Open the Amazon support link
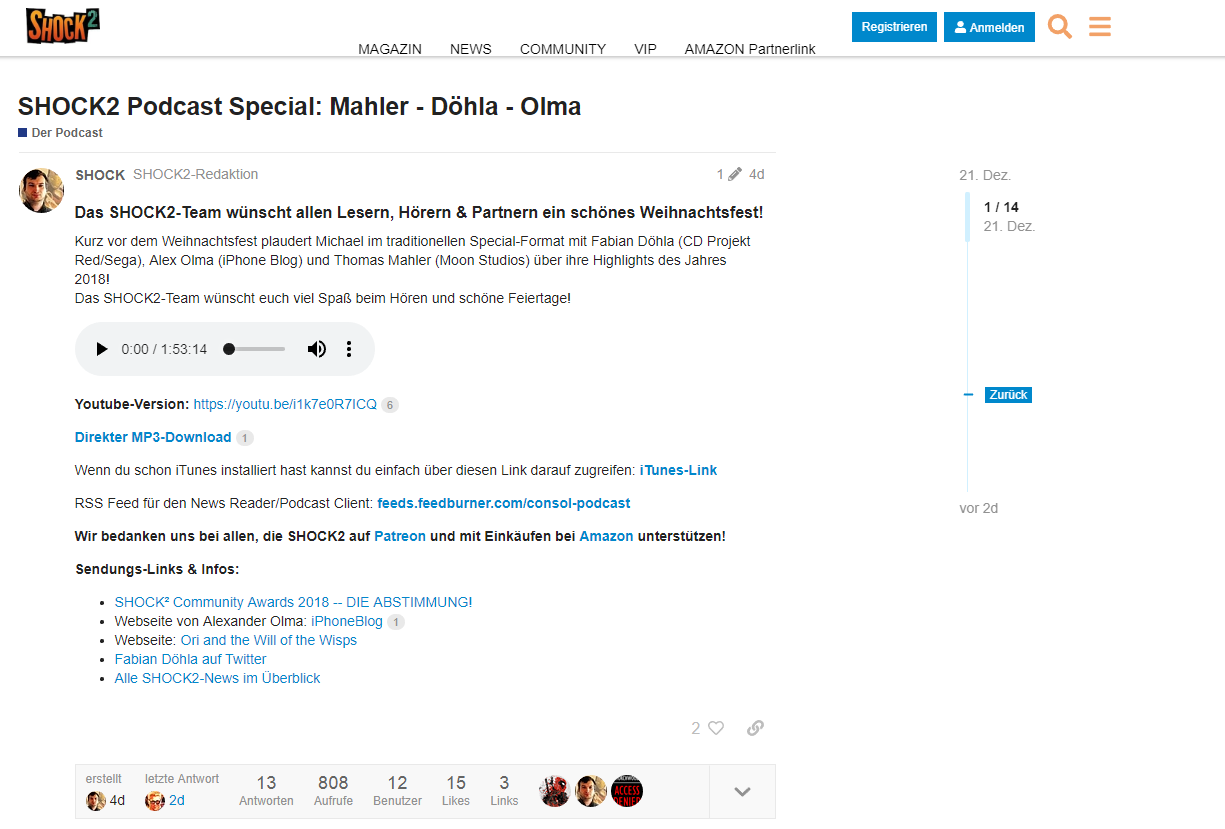 (x=606, y=537)
